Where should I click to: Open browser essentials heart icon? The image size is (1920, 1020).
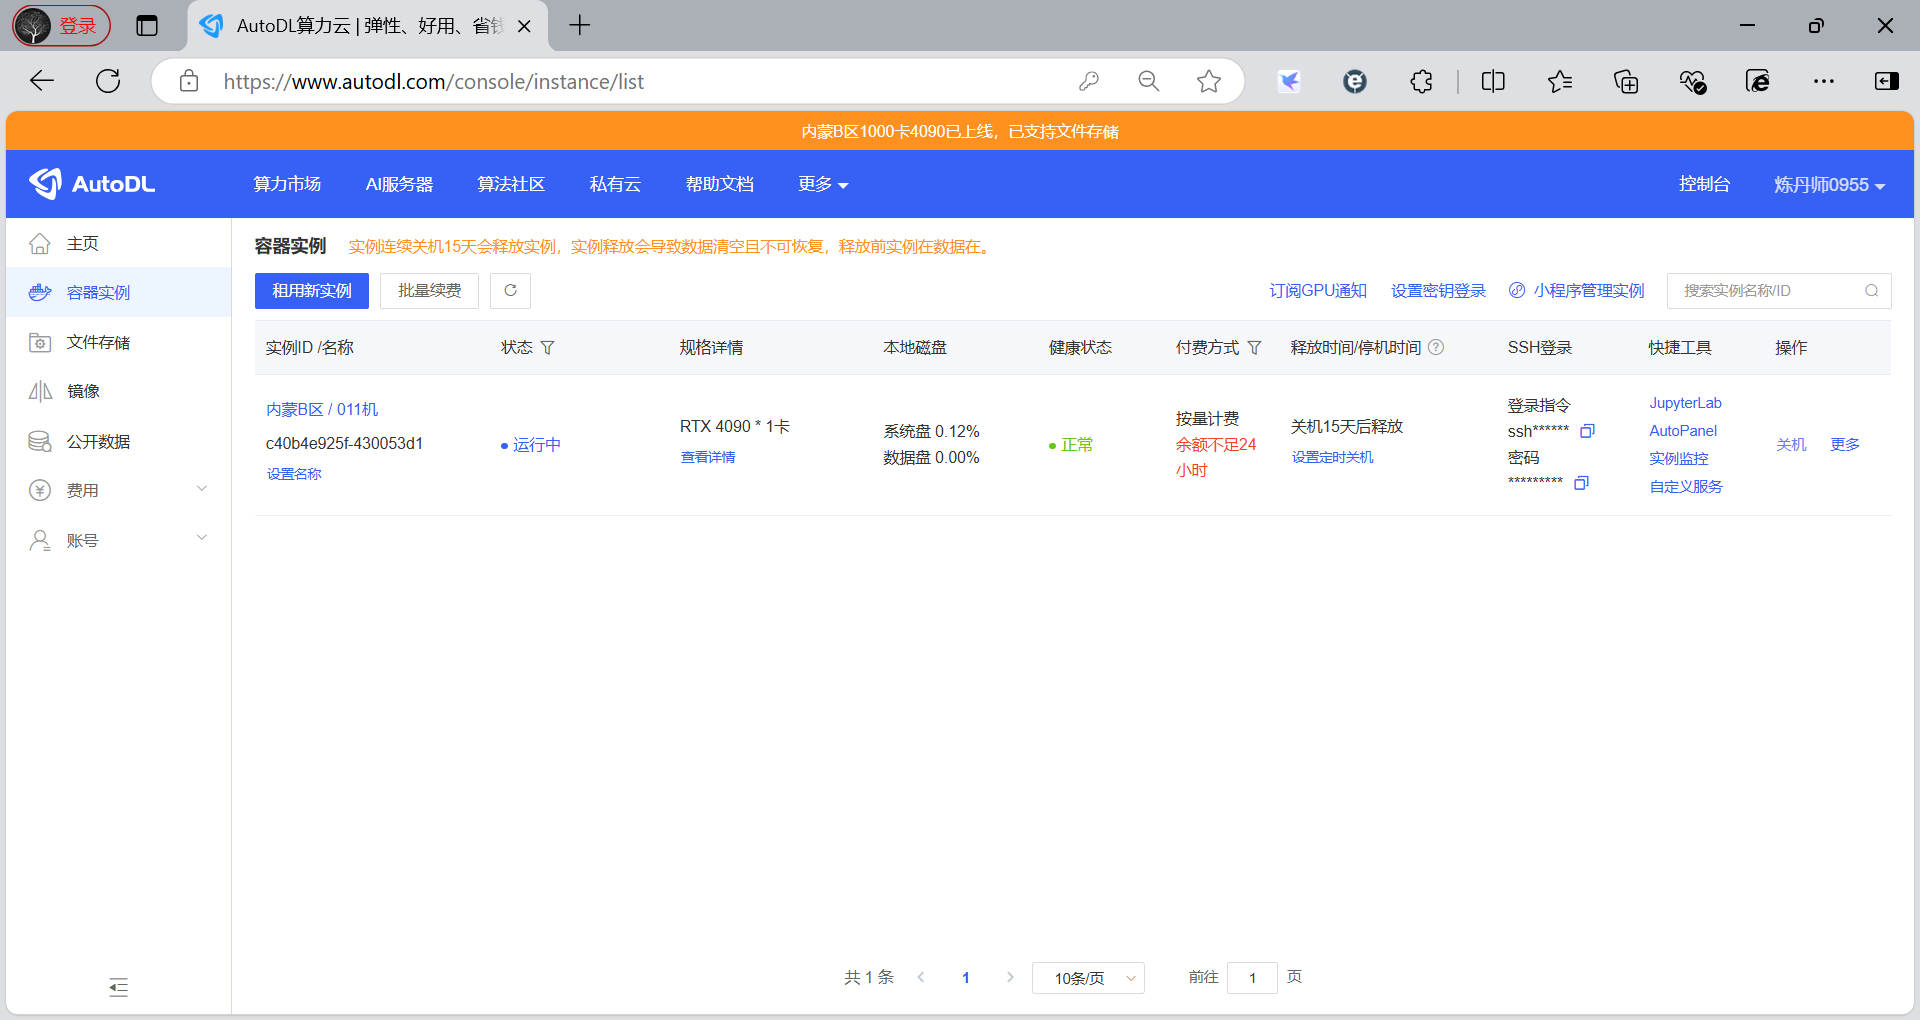point(1692,81)
